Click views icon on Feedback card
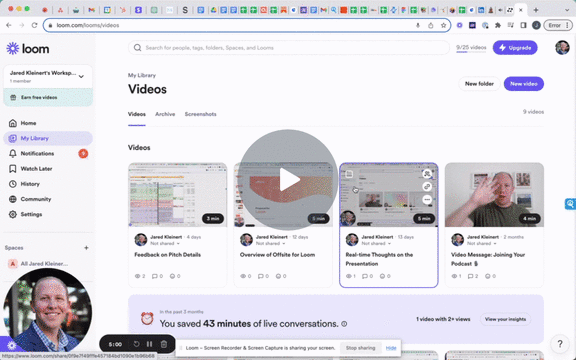The image size is (576, 360). point(138,276)
